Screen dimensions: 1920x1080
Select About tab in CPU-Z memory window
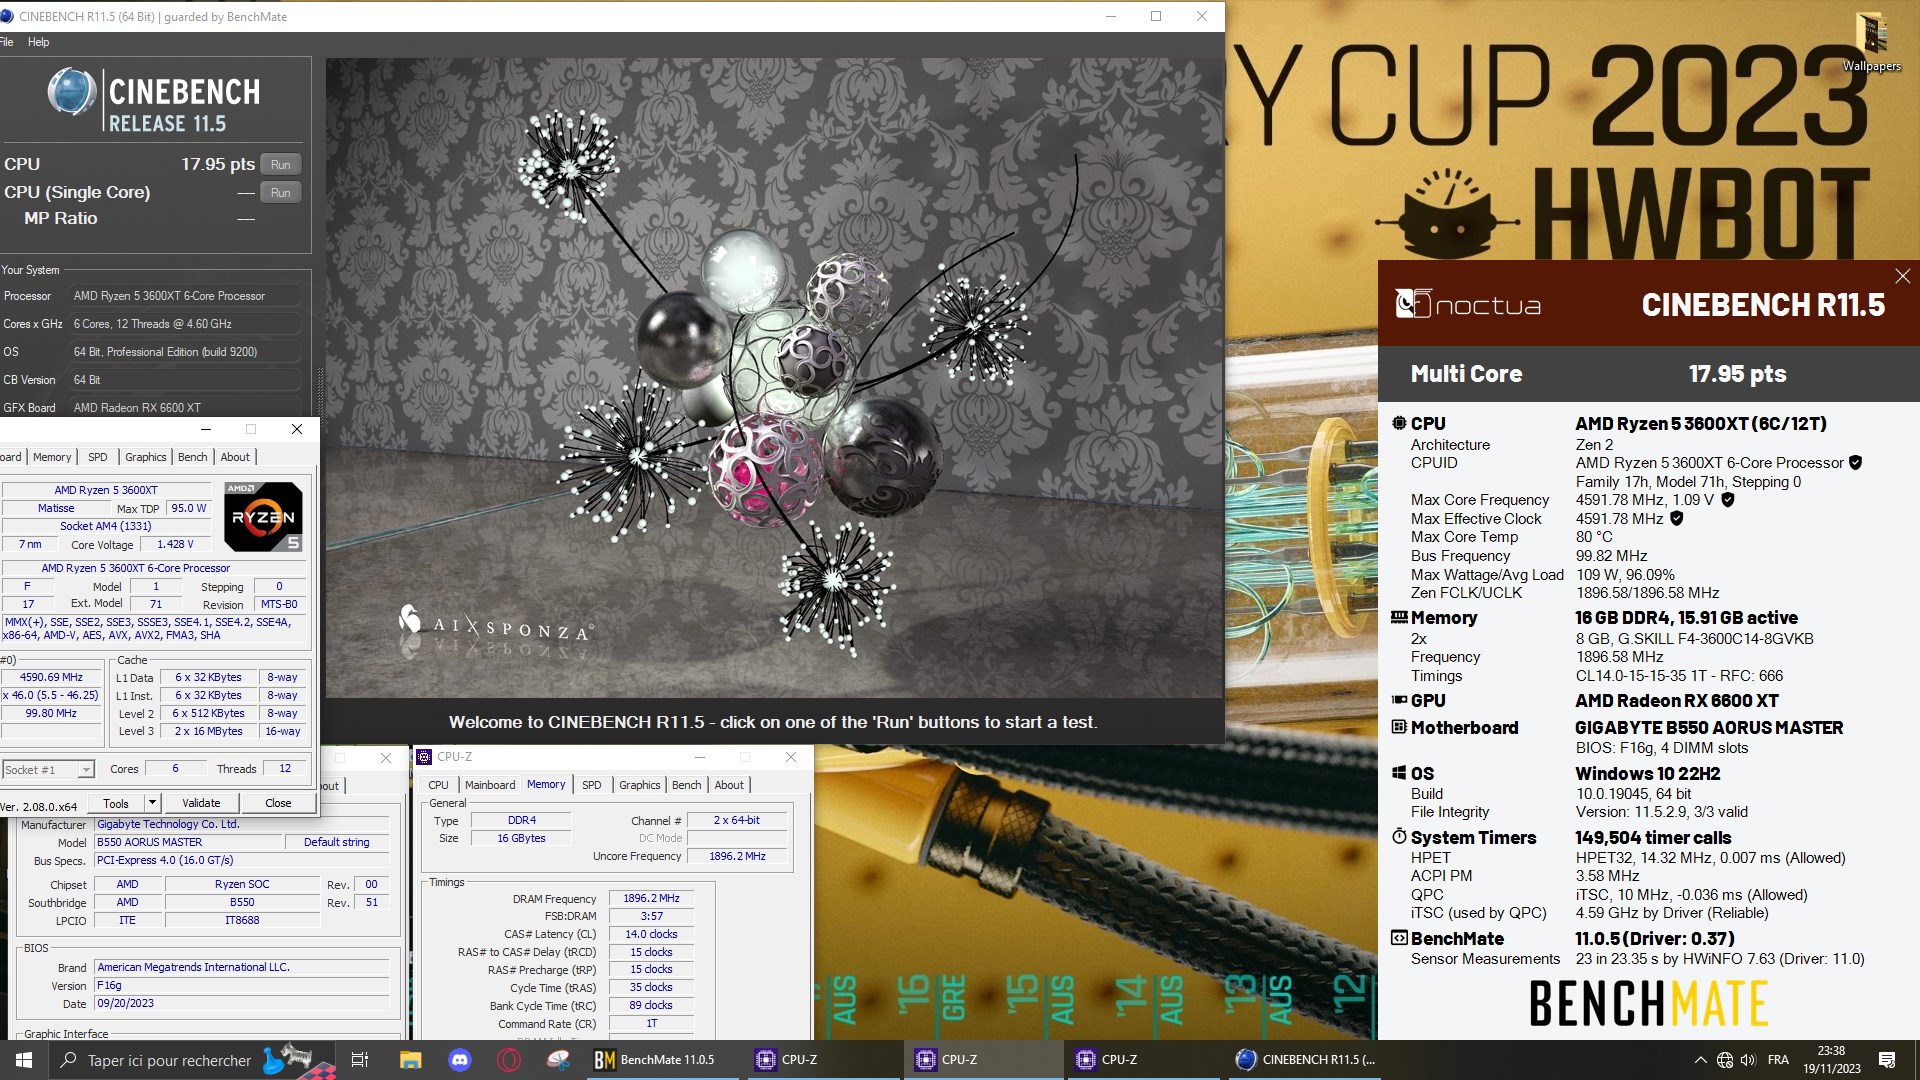pyautogui.click(x=729, y=785)
